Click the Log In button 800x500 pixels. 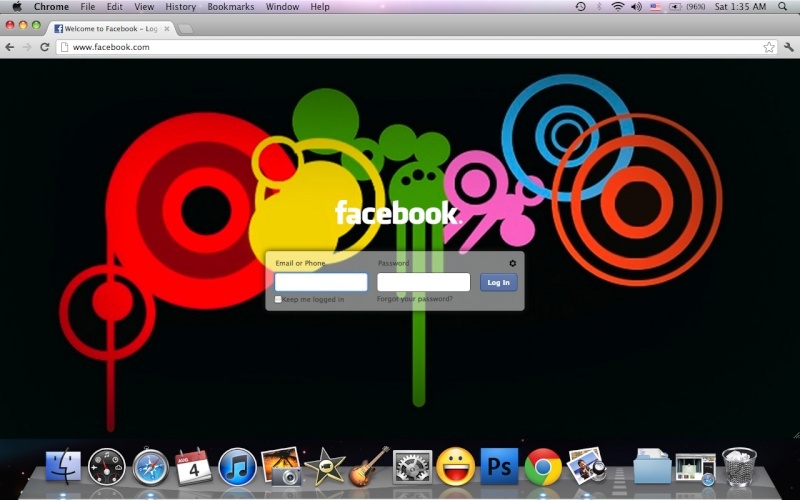[498, 282]
